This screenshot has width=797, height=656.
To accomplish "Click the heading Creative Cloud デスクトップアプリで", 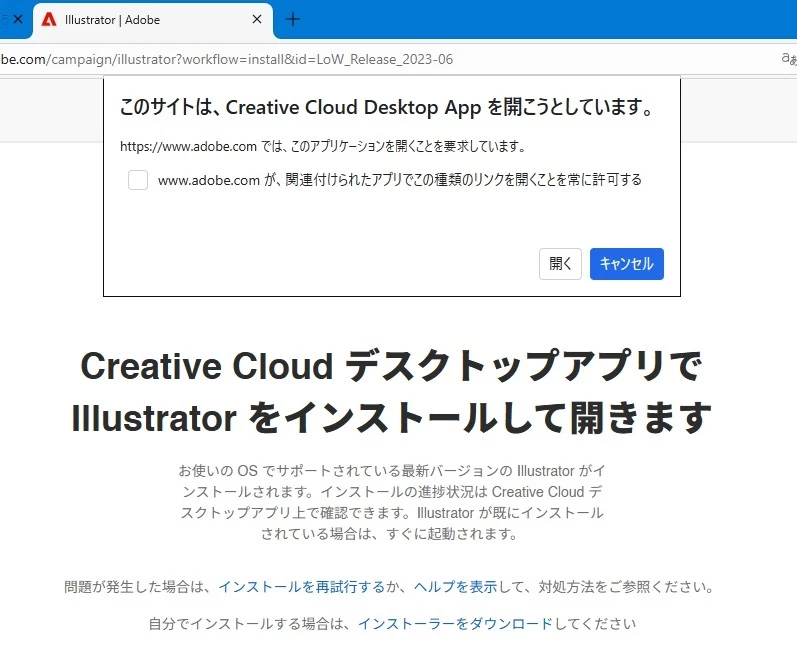I will [391, 366].
